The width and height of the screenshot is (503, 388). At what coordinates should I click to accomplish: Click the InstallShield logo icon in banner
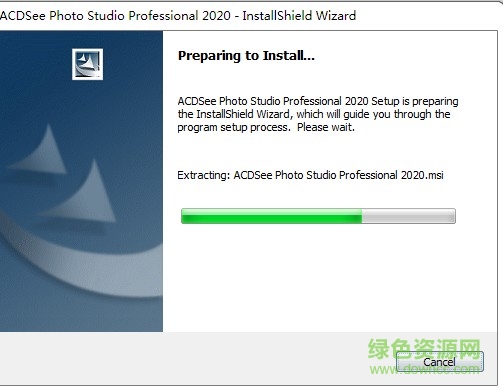click(x=87, y=64)
